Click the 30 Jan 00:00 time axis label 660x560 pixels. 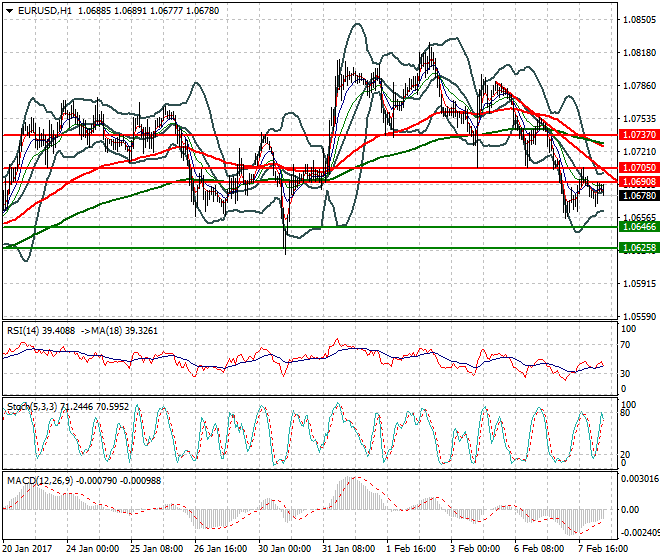pyautogui.click(x=285, y=549)
